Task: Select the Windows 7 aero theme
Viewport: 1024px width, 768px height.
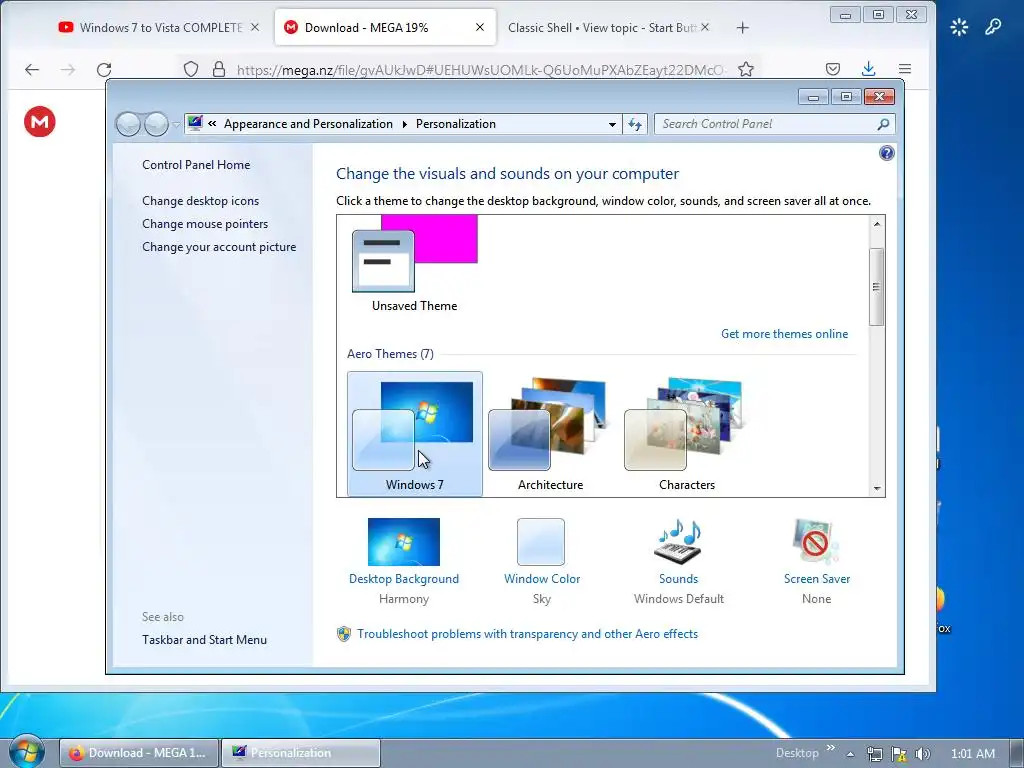Action: (415, 434)
